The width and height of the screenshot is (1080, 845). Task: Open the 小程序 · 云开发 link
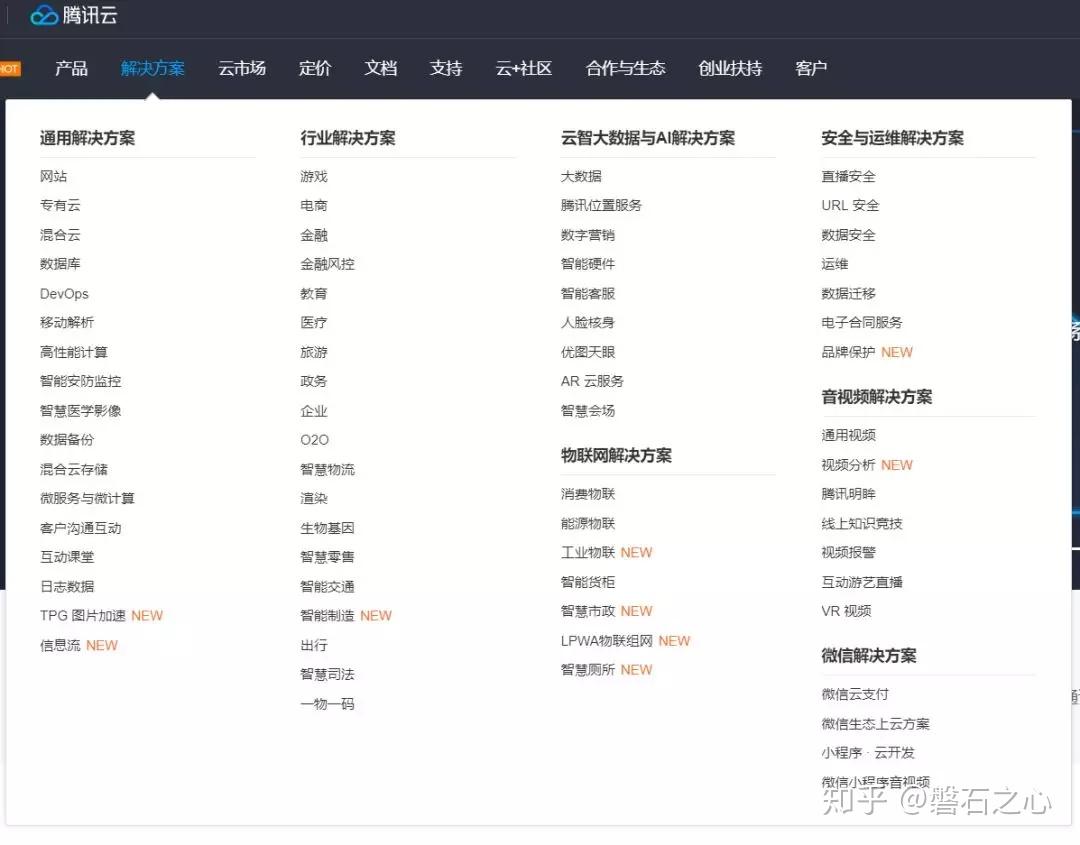click(x=868, y=753)
